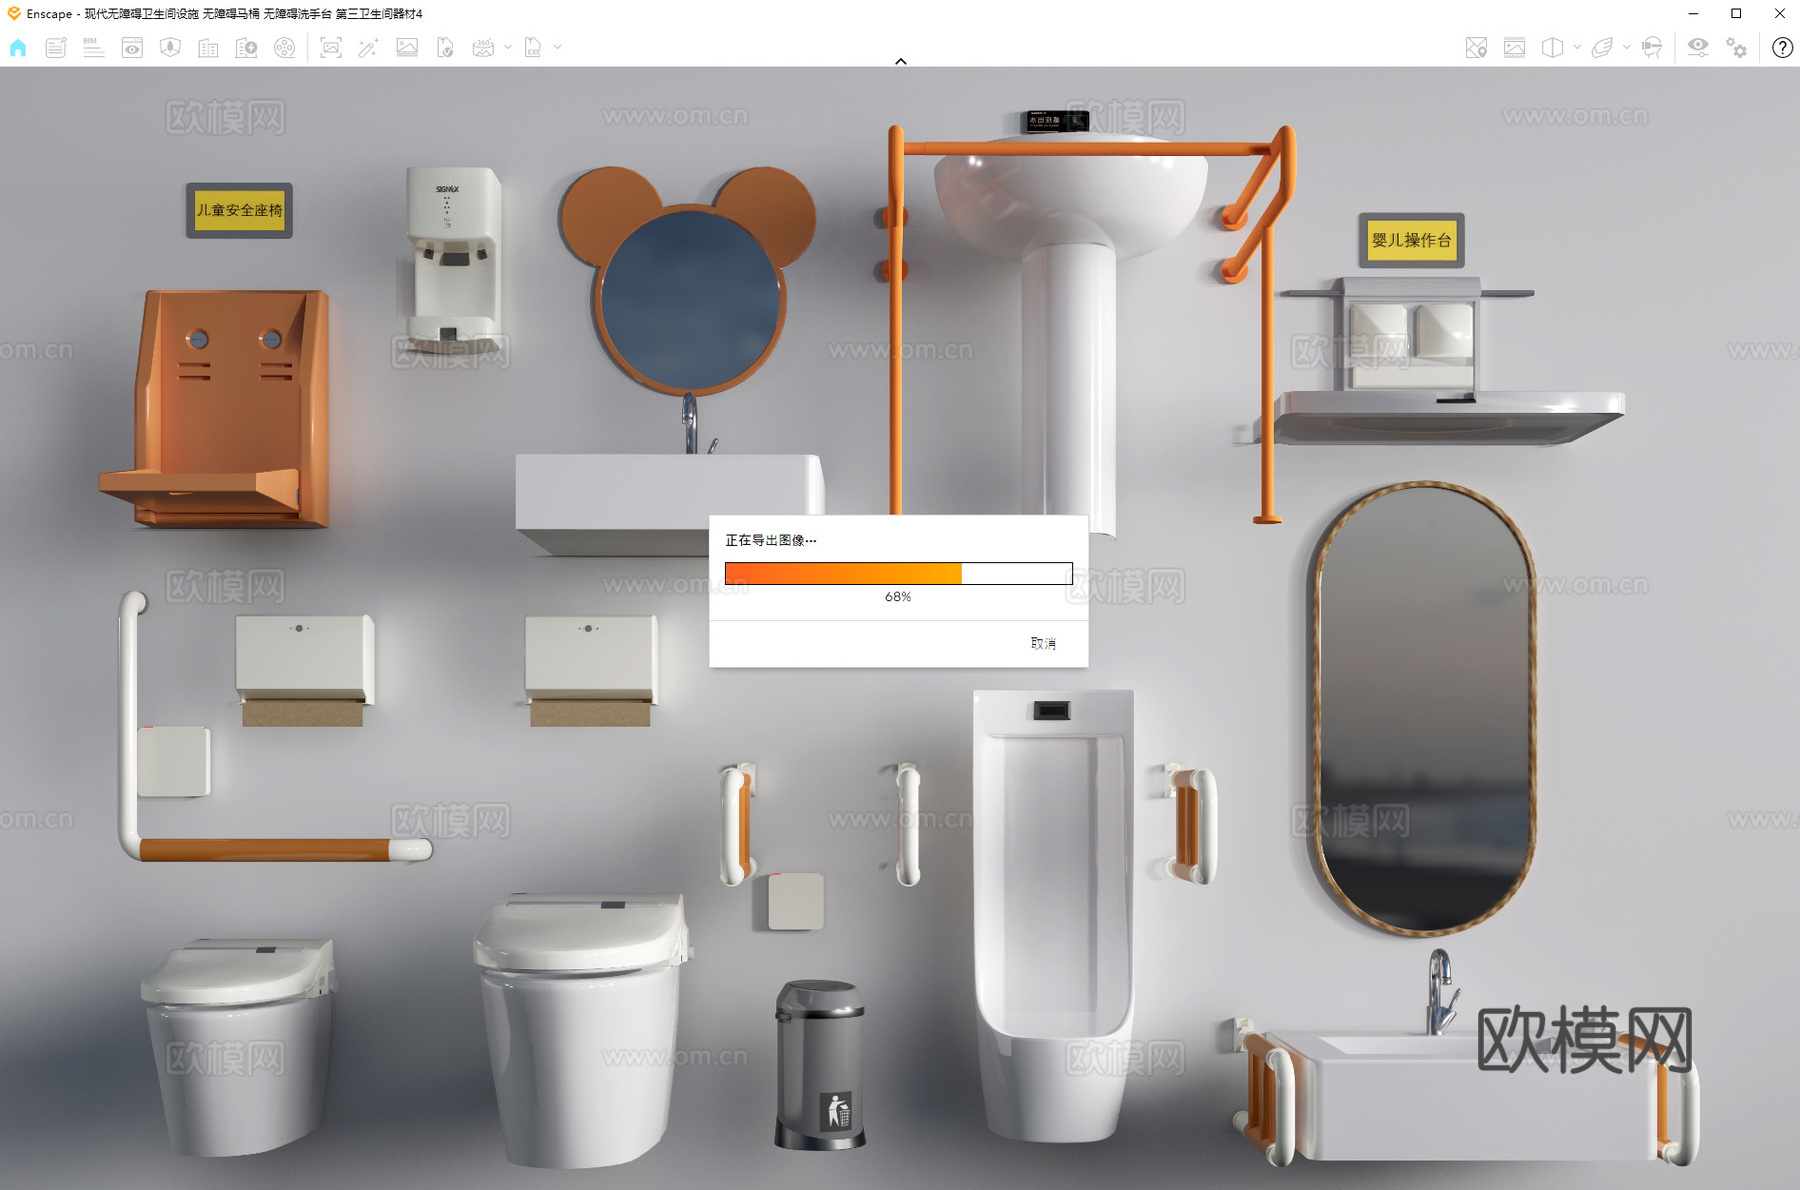Open visual settings eye icon
This screenshot has width=1800, height=1190.
(1698, 47)
